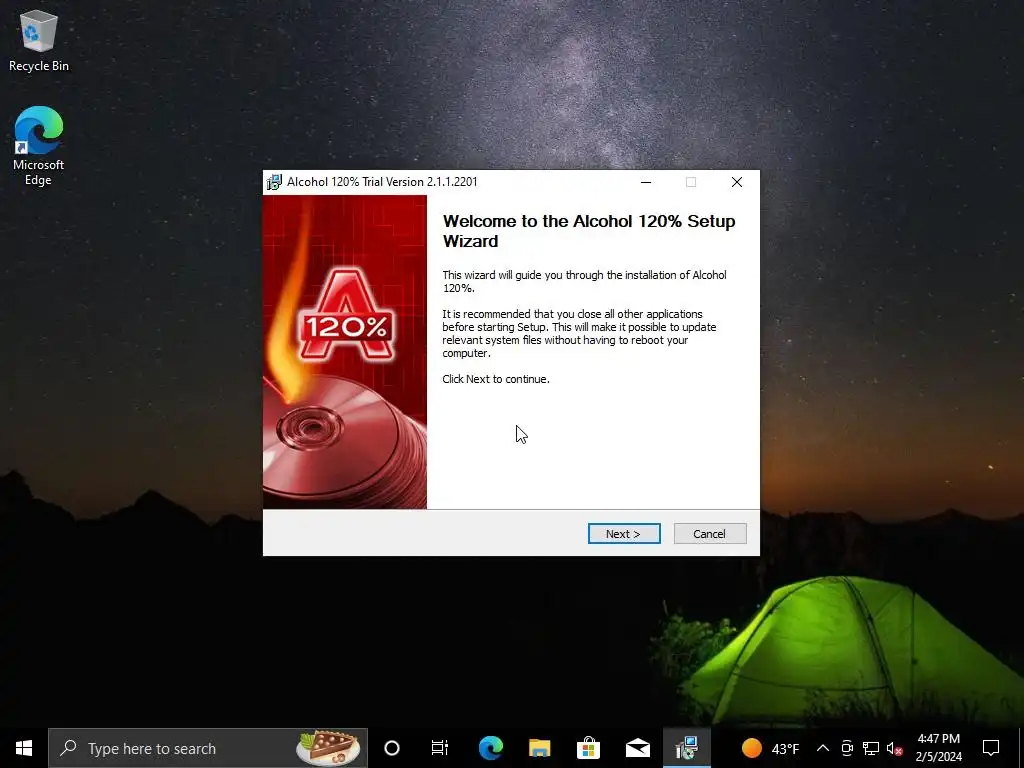
Task: Cancel the Alcohol 120% installation
Action: 710,534
